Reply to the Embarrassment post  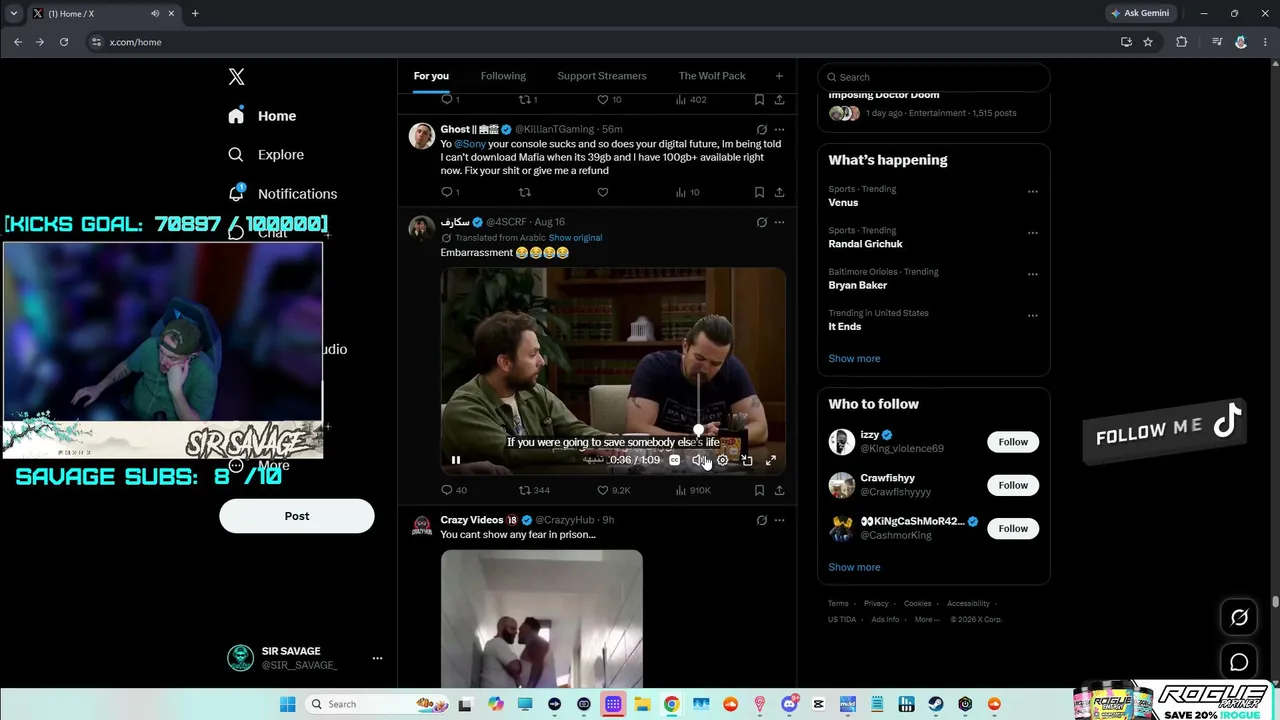coord(447,490)
